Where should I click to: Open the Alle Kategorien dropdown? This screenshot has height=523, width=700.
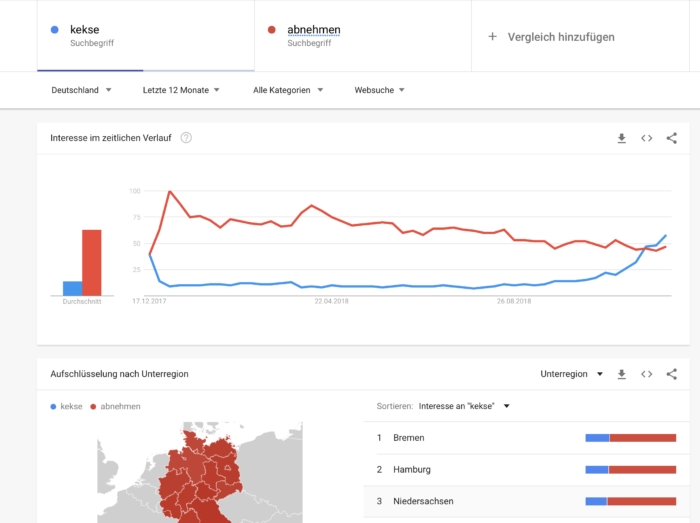click(288, 90)
